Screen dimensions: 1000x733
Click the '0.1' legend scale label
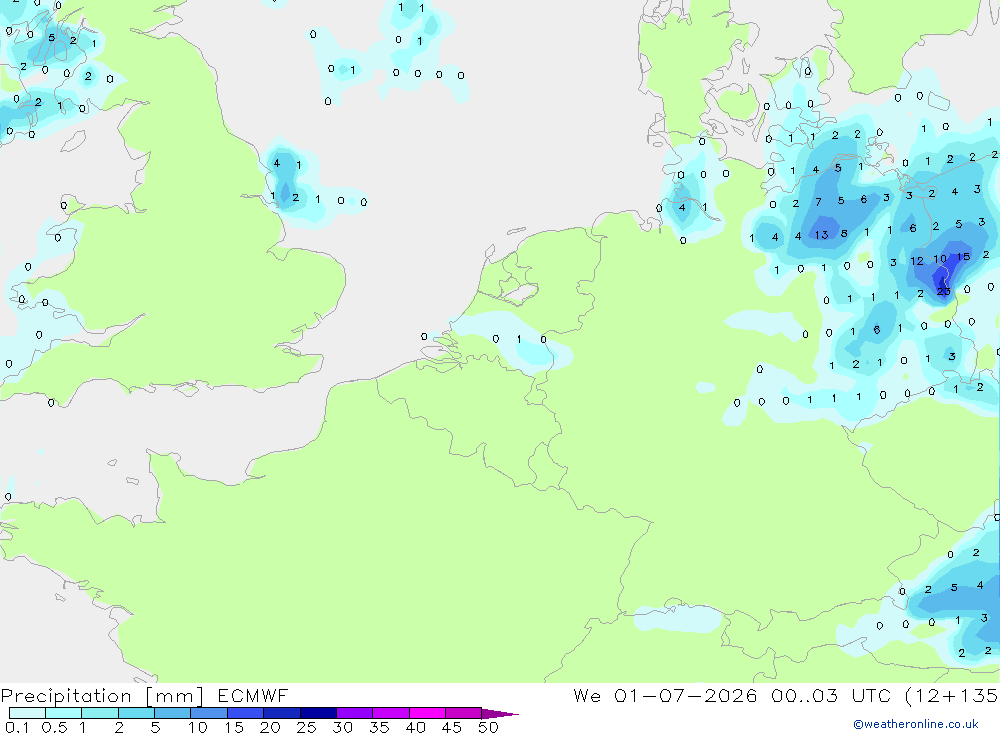pos(16,727)
